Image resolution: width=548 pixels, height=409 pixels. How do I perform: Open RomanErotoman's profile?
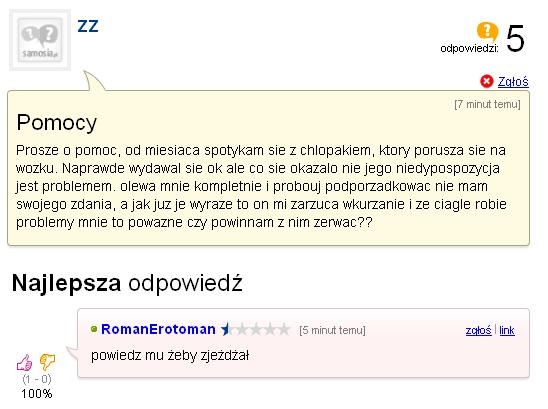[x=158, y=329]
